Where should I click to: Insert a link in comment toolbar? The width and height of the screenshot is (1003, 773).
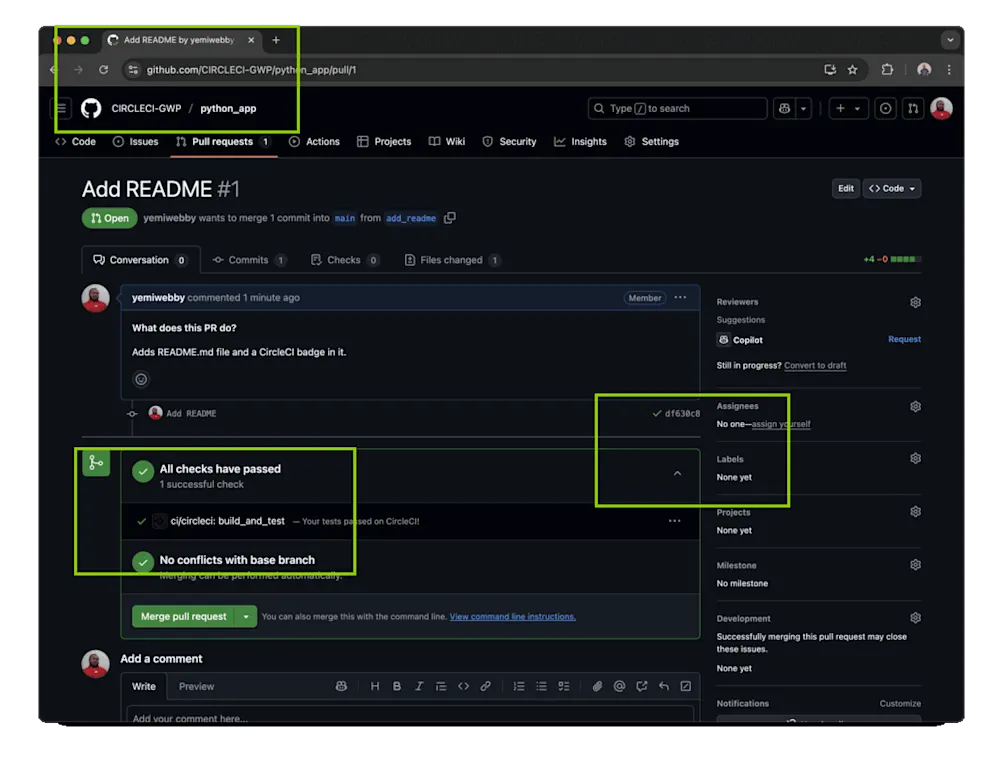click(x=486, y=686)
